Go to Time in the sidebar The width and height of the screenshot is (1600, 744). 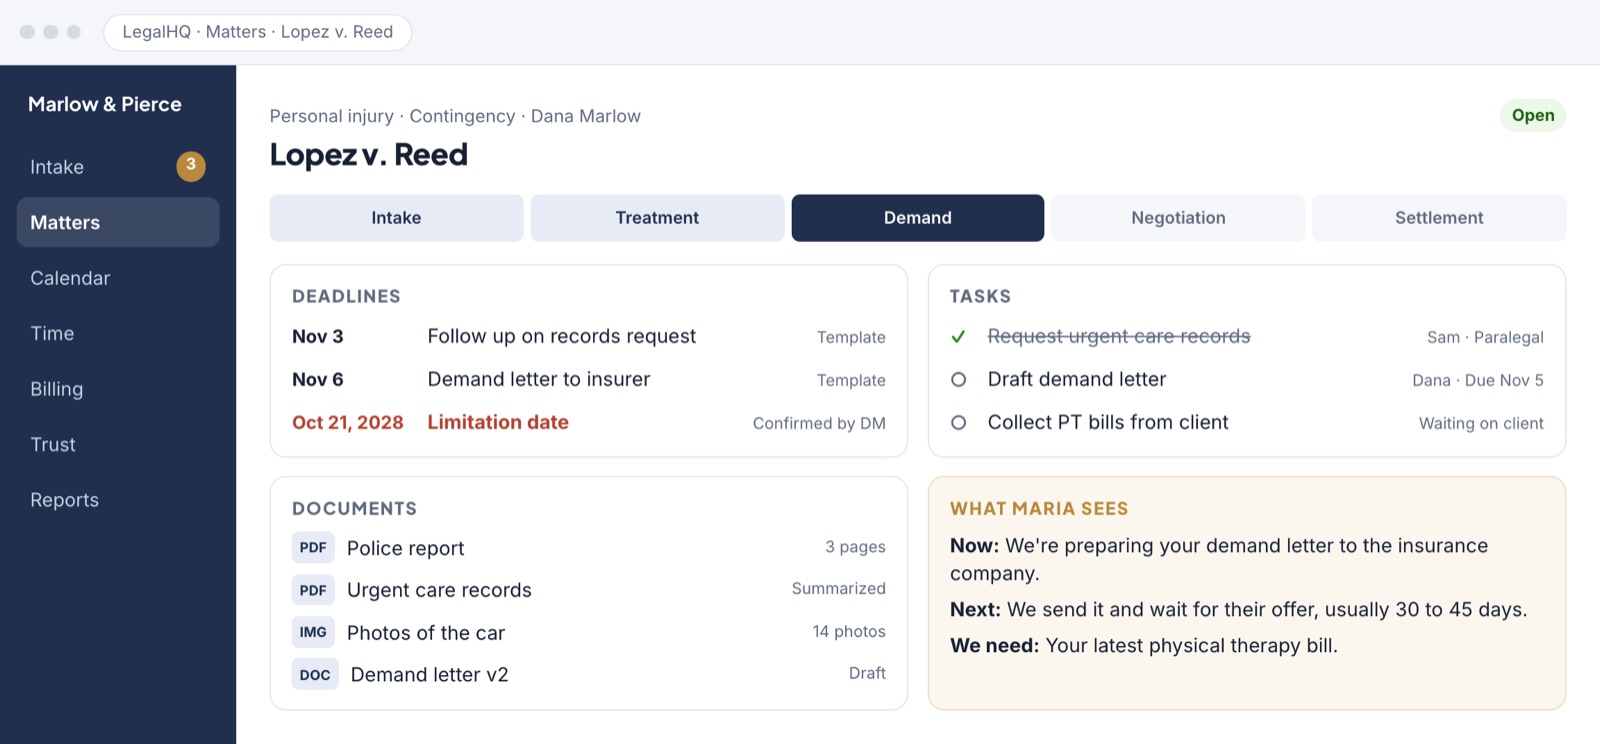click(x=118, y=333)
